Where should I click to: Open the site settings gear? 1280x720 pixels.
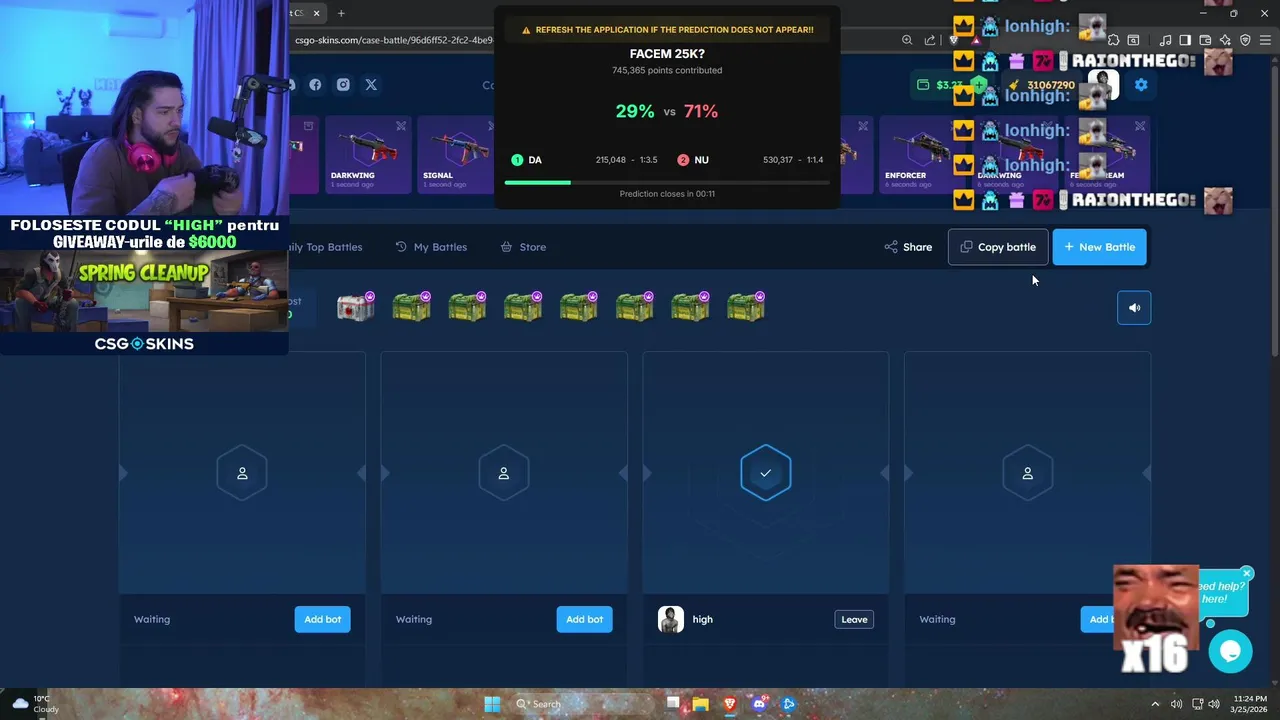[x=1141, y=85]
